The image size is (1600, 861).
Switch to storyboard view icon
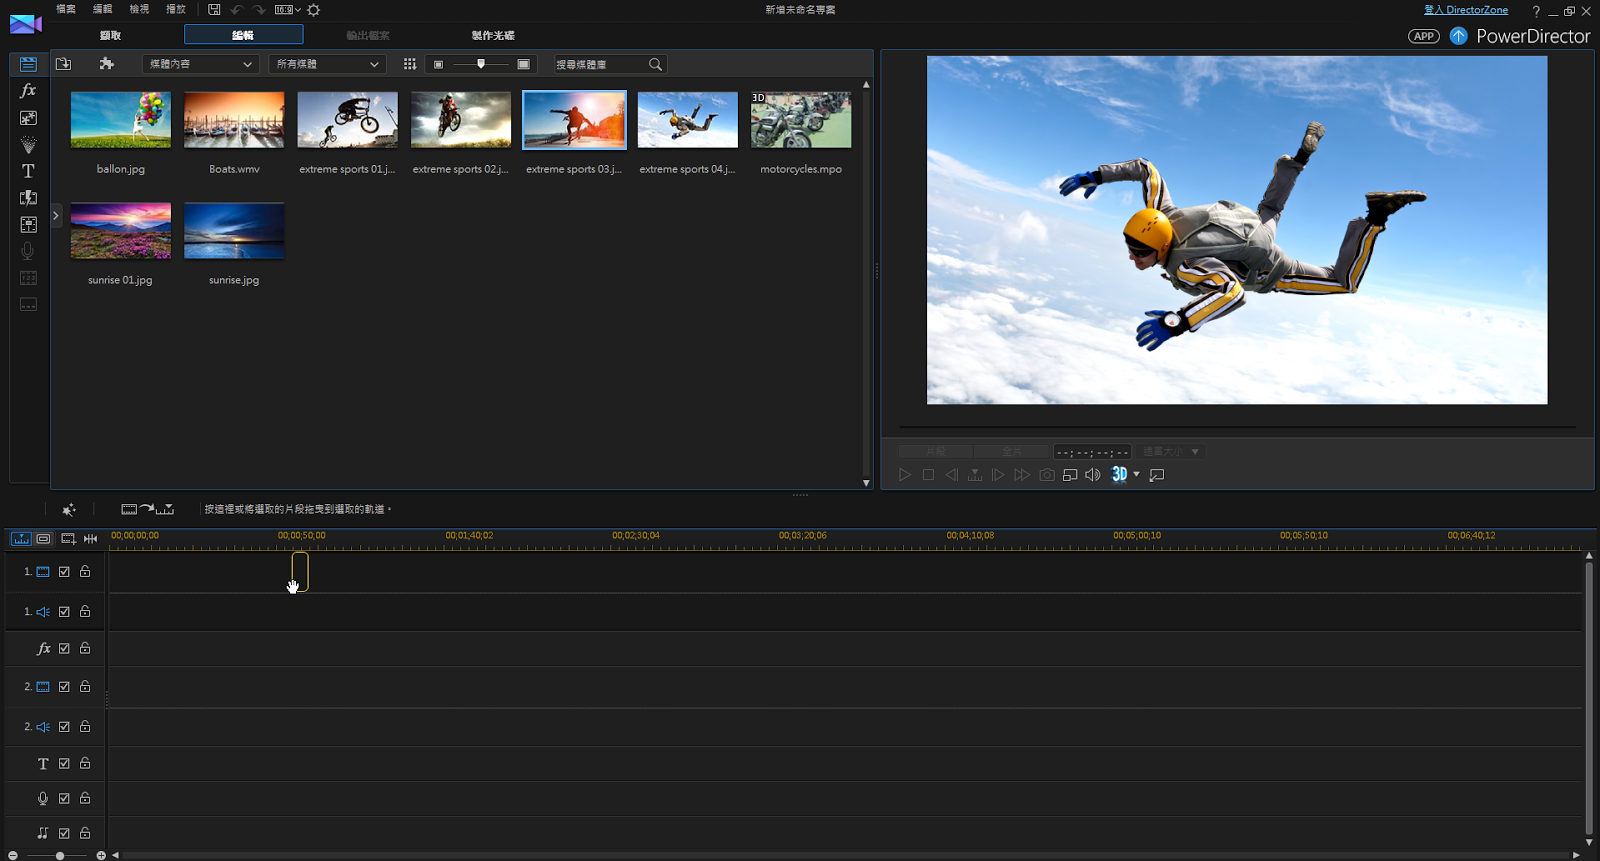point(43,539)
